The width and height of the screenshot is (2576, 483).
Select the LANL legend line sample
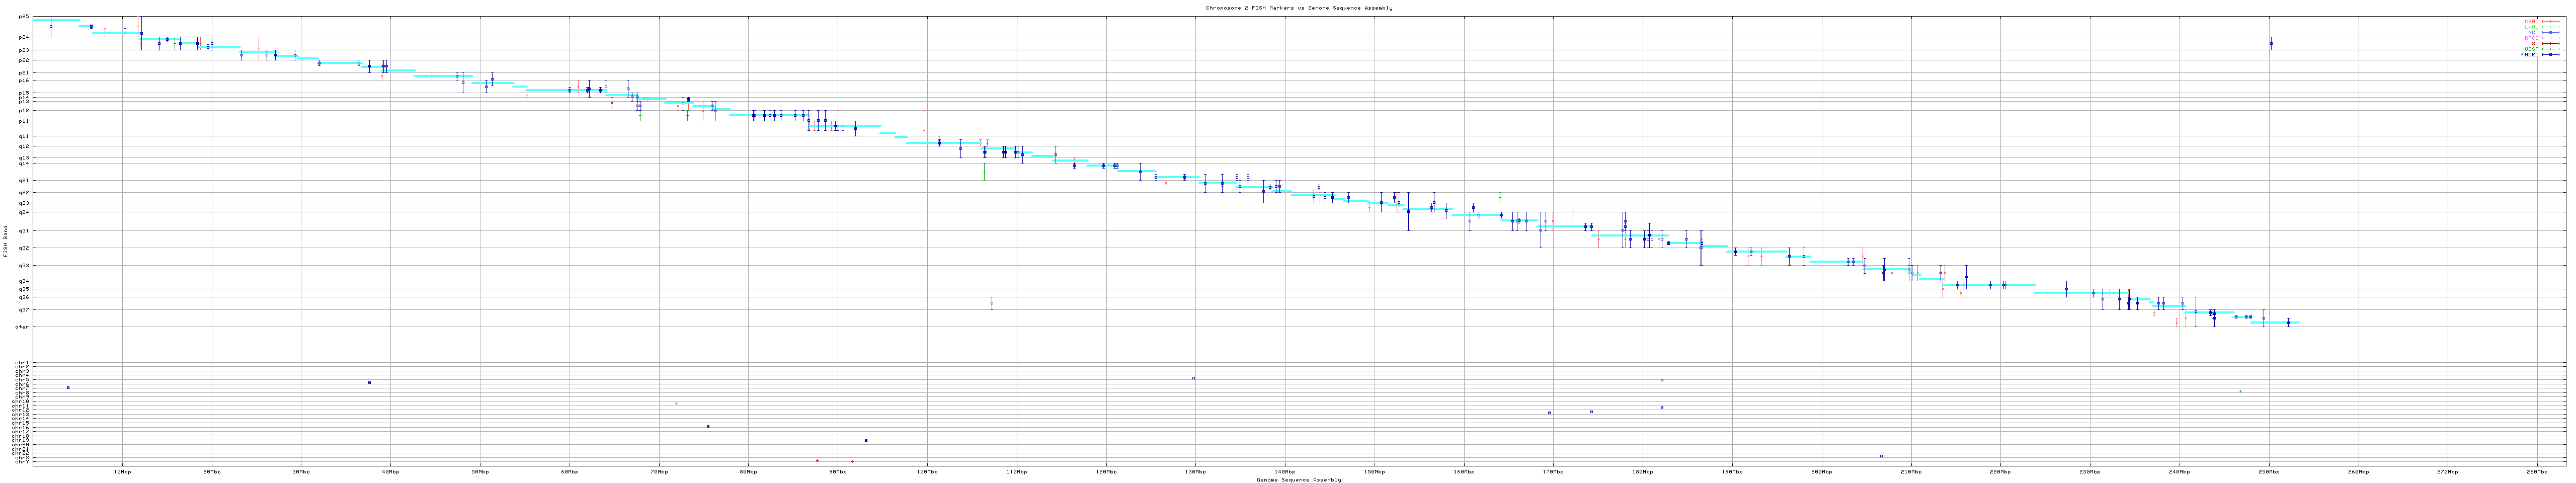2551,27
